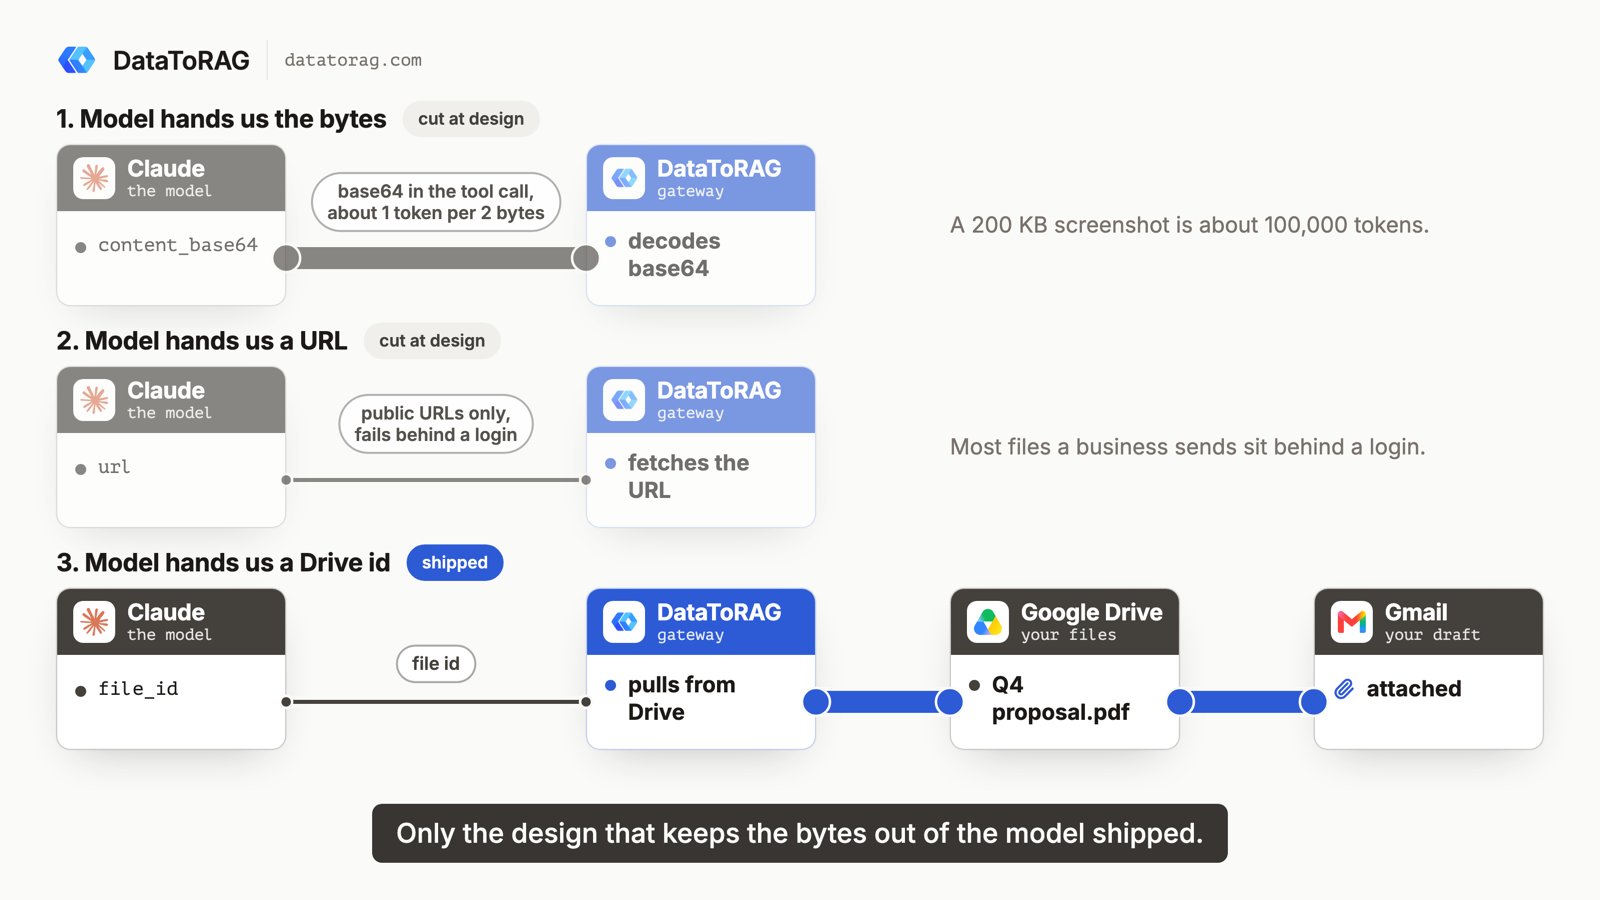Click the Gmail 'your draft' header
The image size is (1600, 900).
1429,622
